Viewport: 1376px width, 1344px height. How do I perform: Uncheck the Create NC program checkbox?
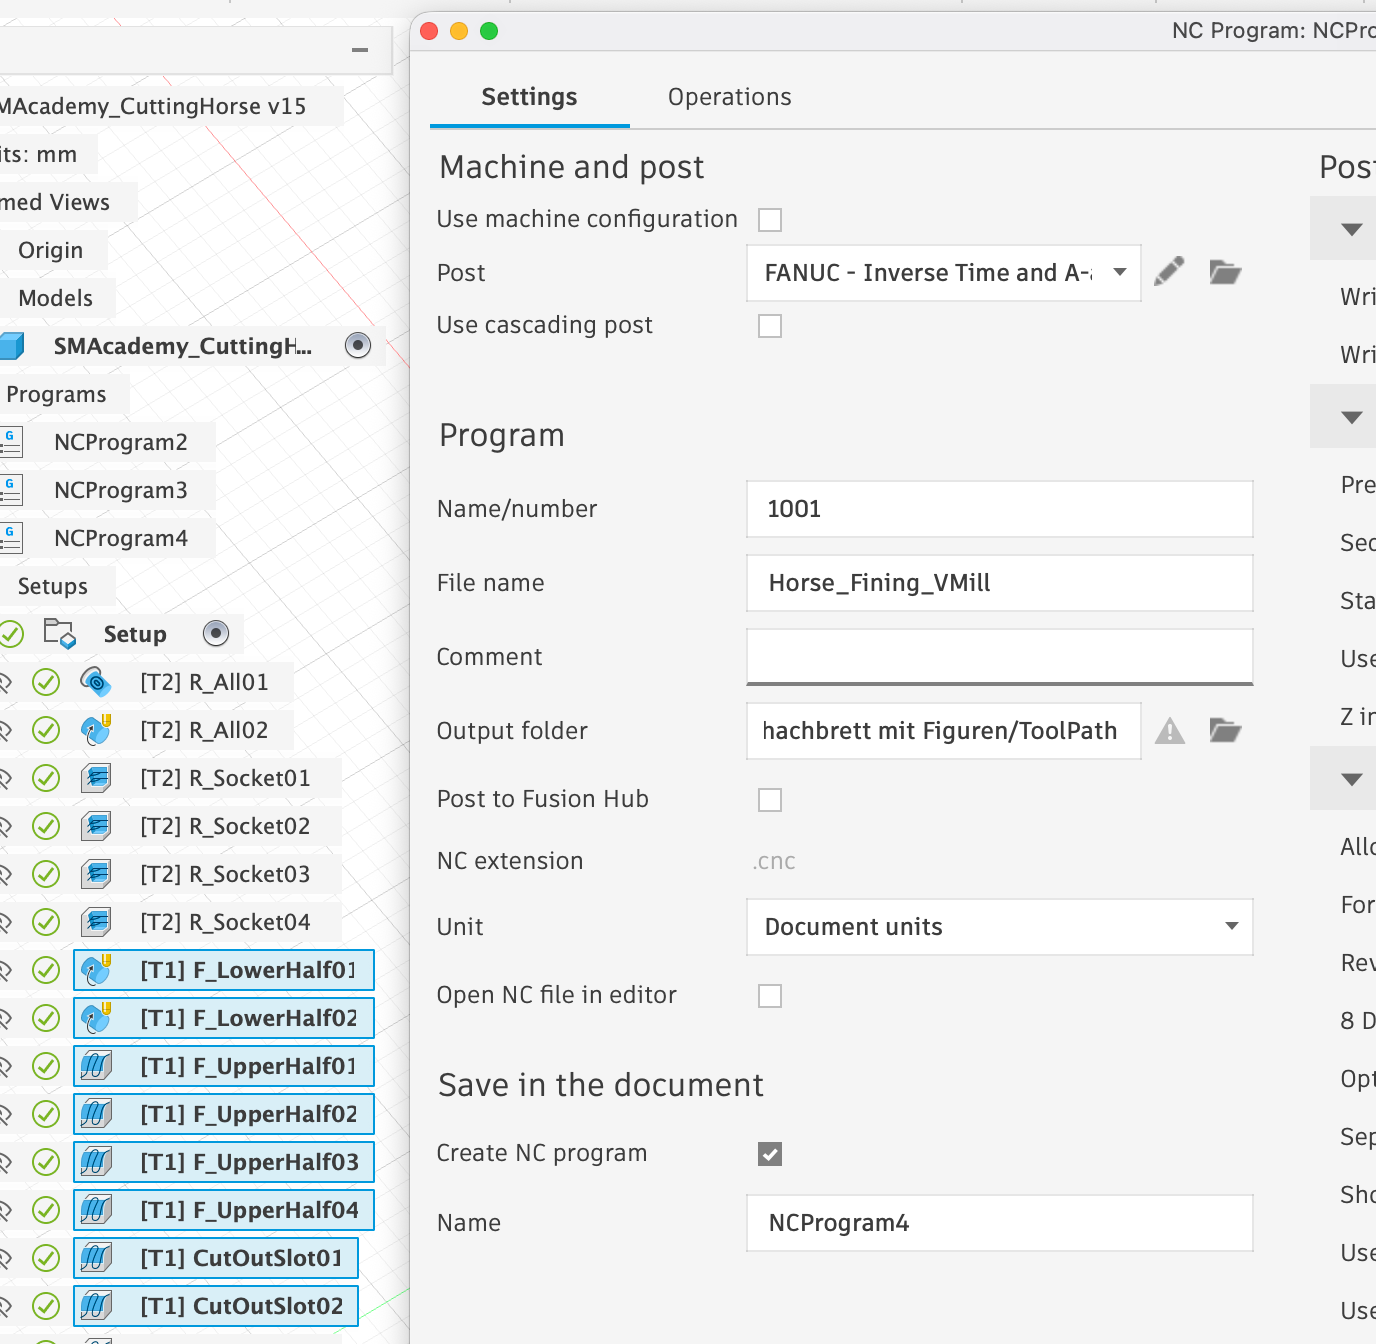pos(770,1154)
